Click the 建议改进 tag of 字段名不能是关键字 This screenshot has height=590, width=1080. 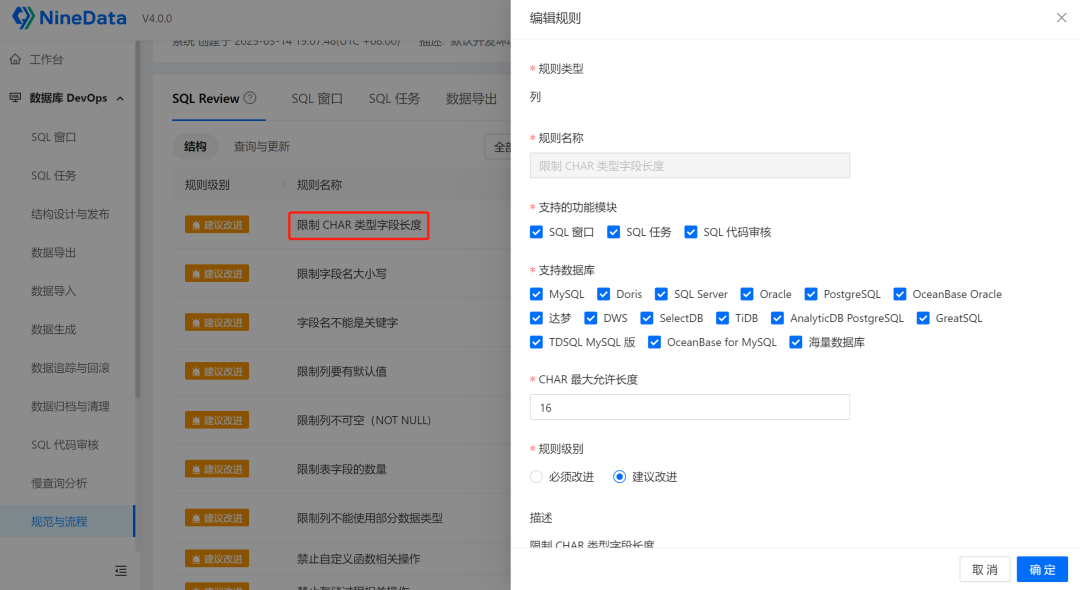coord(217,322)
